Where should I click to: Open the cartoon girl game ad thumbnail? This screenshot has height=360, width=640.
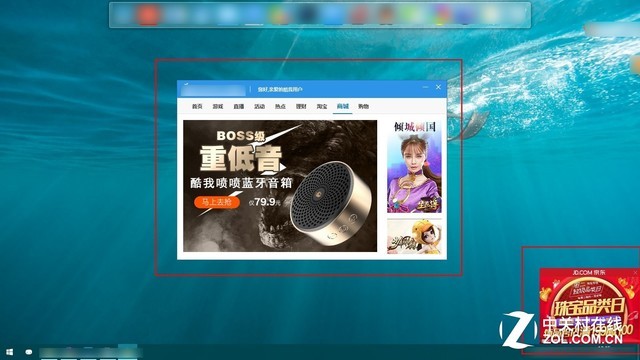click(414, 236)
